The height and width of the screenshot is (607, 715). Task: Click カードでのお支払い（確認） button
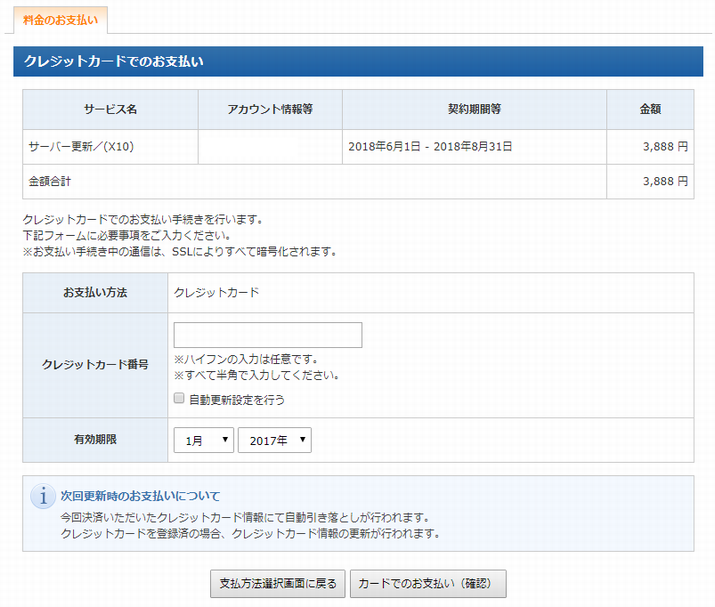428,583
